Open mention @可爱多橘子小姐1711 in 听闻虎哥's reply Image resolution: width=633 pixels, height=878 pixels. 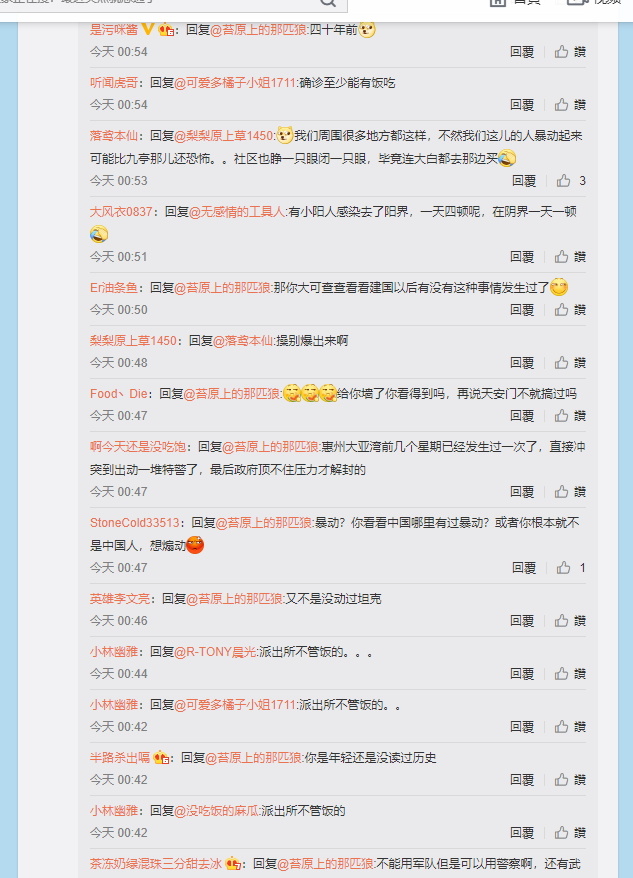point(235,83)
